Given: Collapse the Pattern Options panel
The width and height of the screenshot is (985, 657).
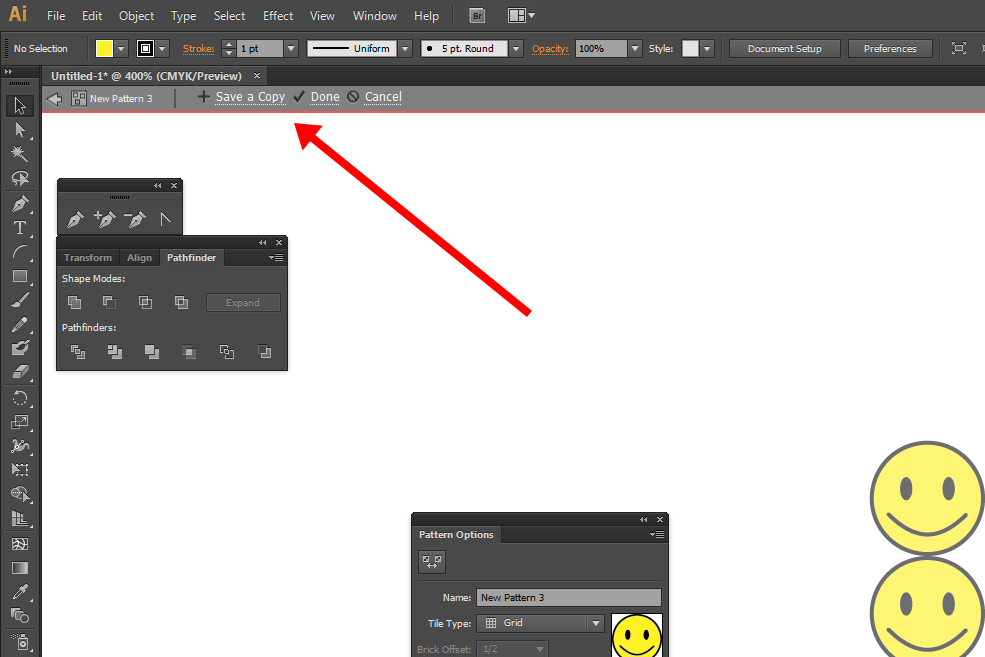Looking at the screenshot, I should pyautogui.click(x=644, y=520).
